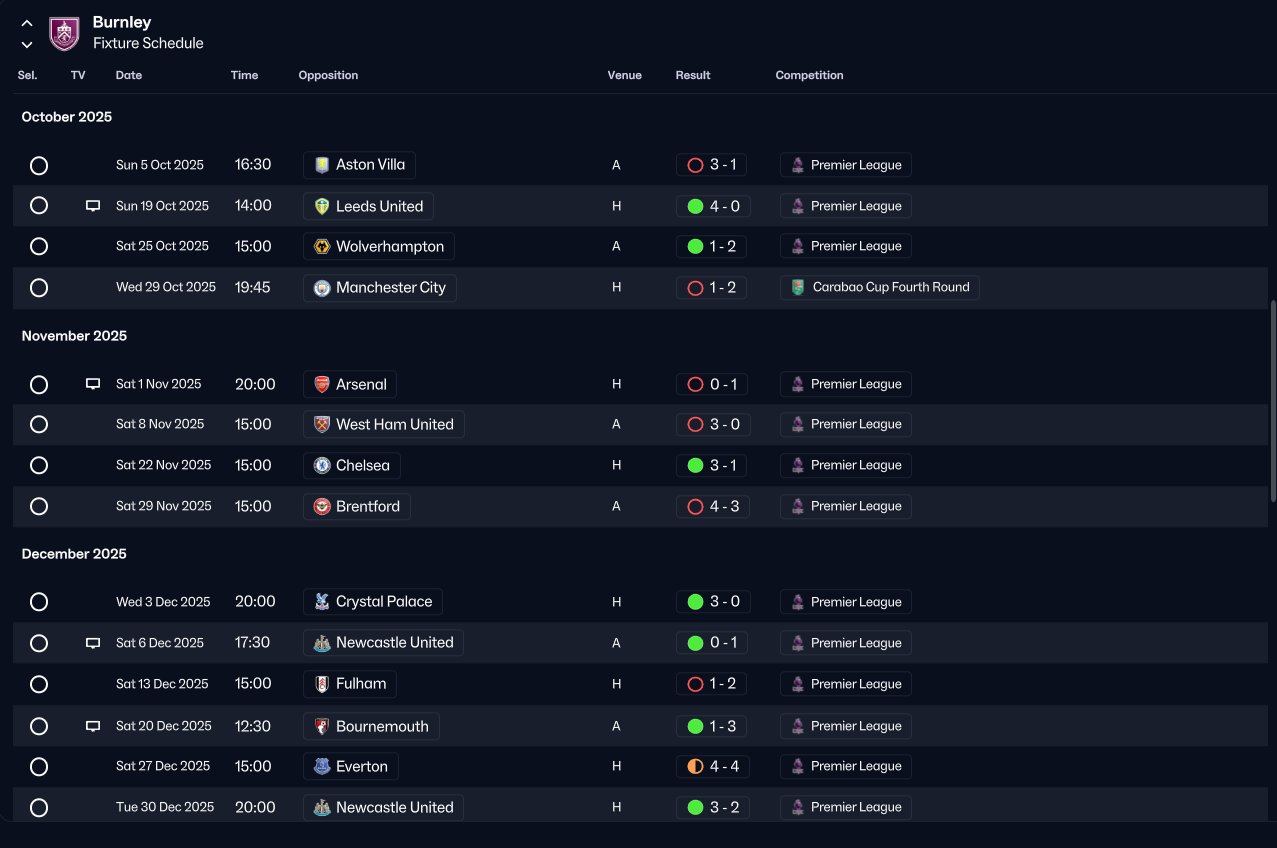
Task: Click the Aston Villa badge icon
Action: pos(322,165)
